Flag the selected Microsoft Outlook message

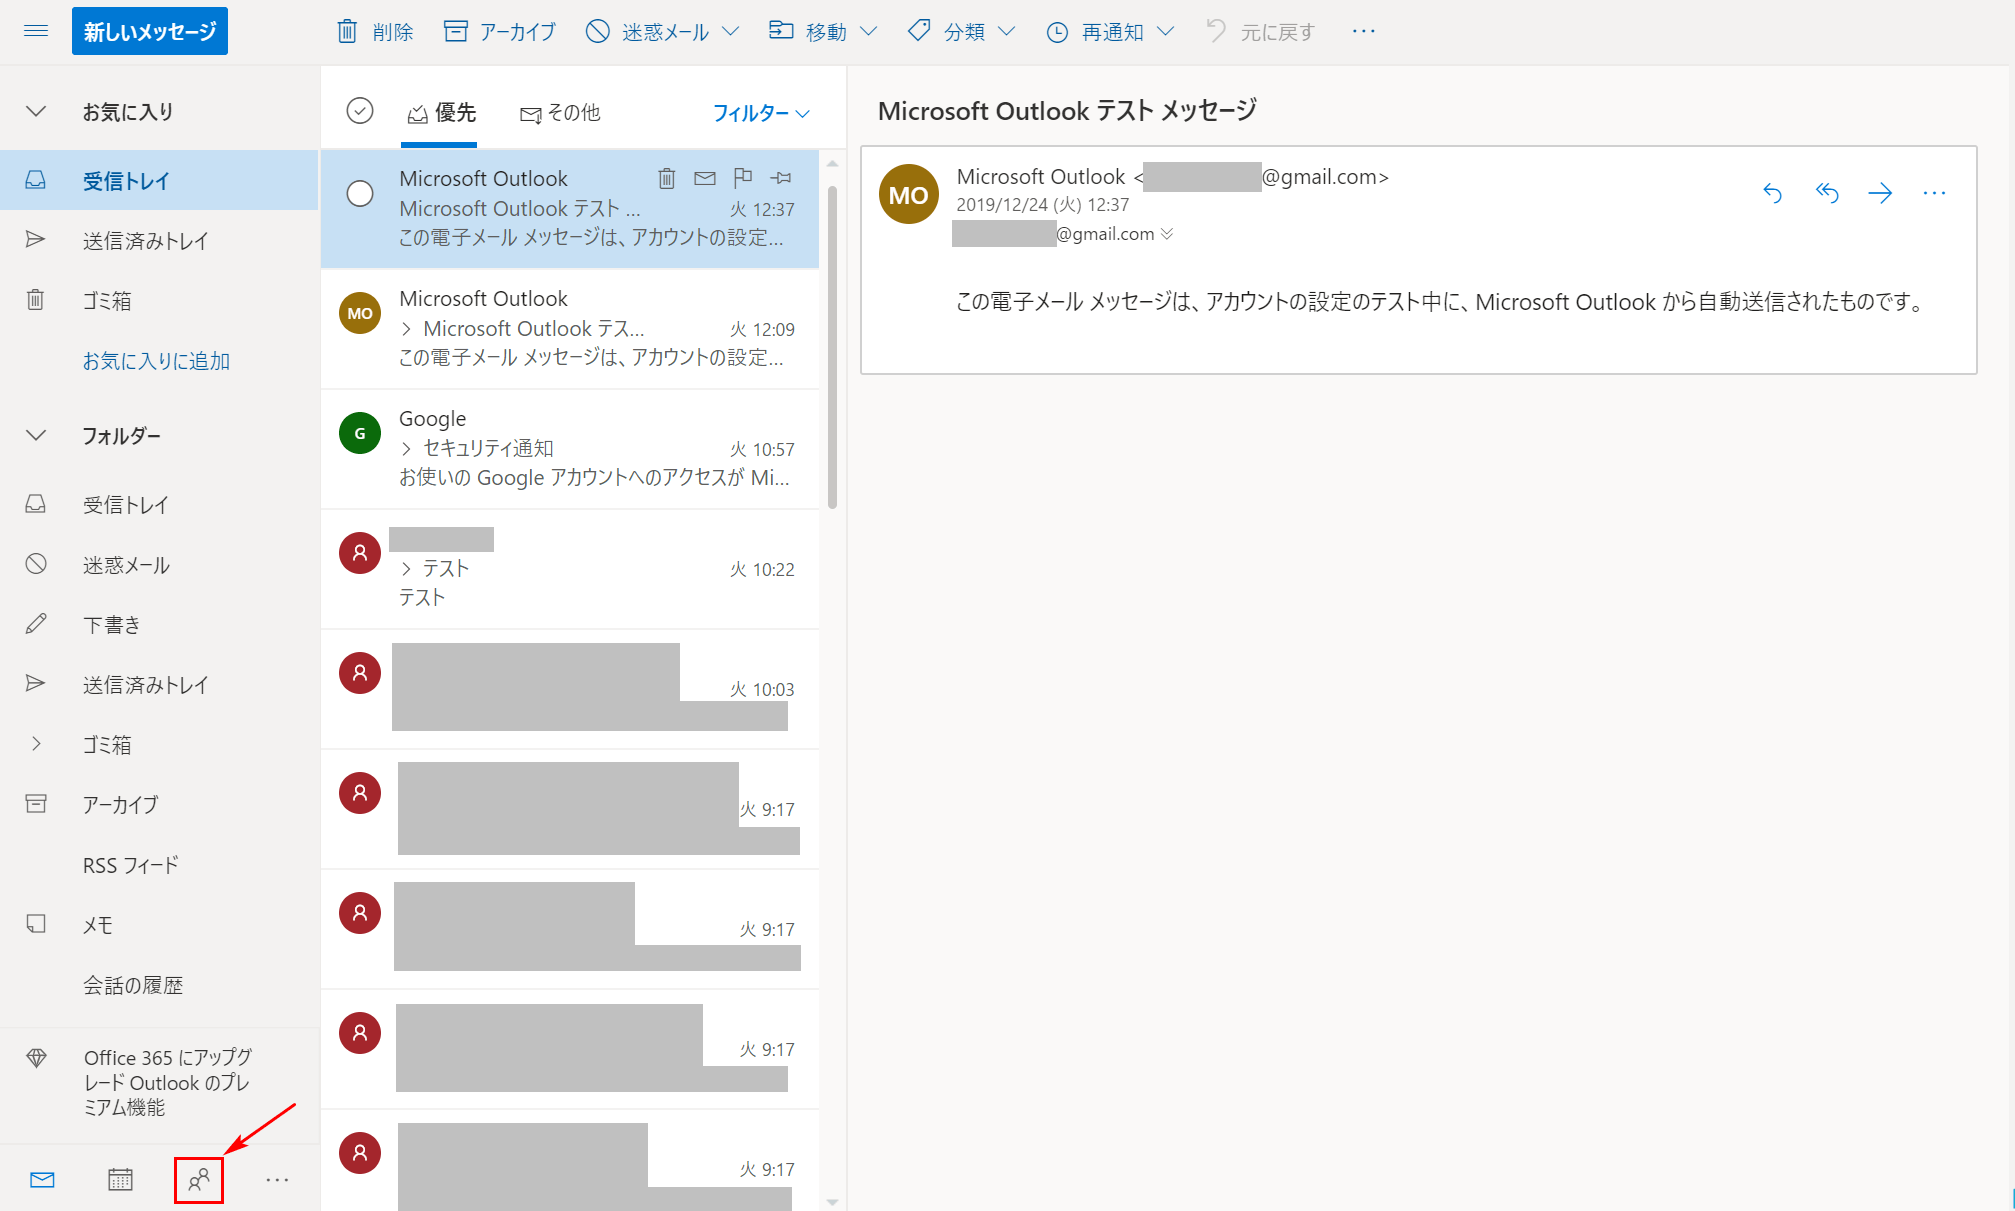(742, 178)
